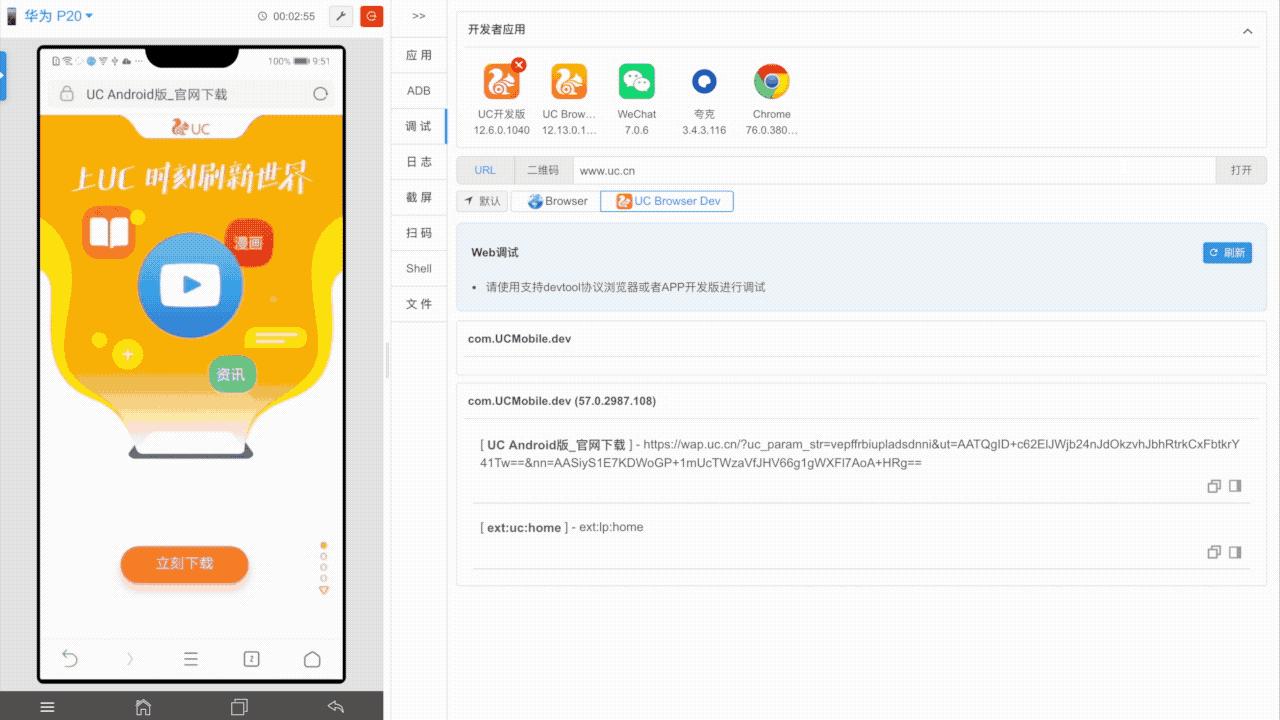Click the Android home key below phone
Screen dimensions: 1280x720
point(143,707)
